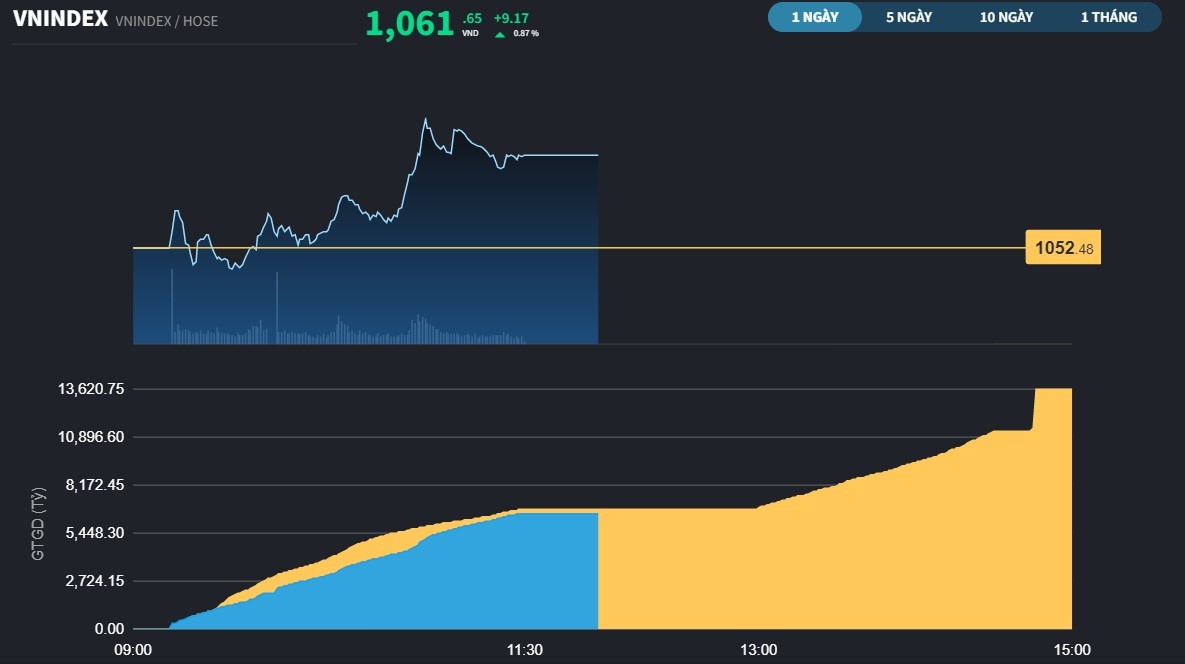The height and width of the screenshot is (664, 1185).
Task: Click the green up-arrow change indicator
Action: (x=500, y=34)
